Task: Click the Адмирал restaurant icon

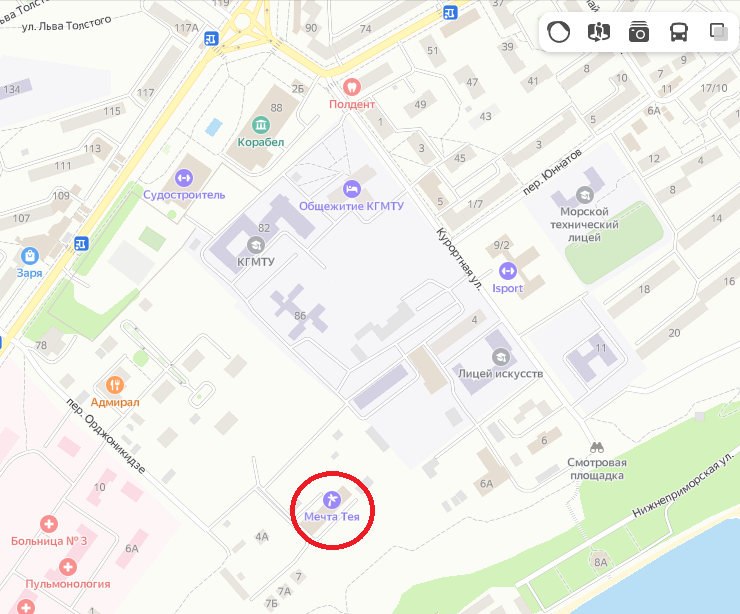Action: pyautogui.click(x=115, y=385)
